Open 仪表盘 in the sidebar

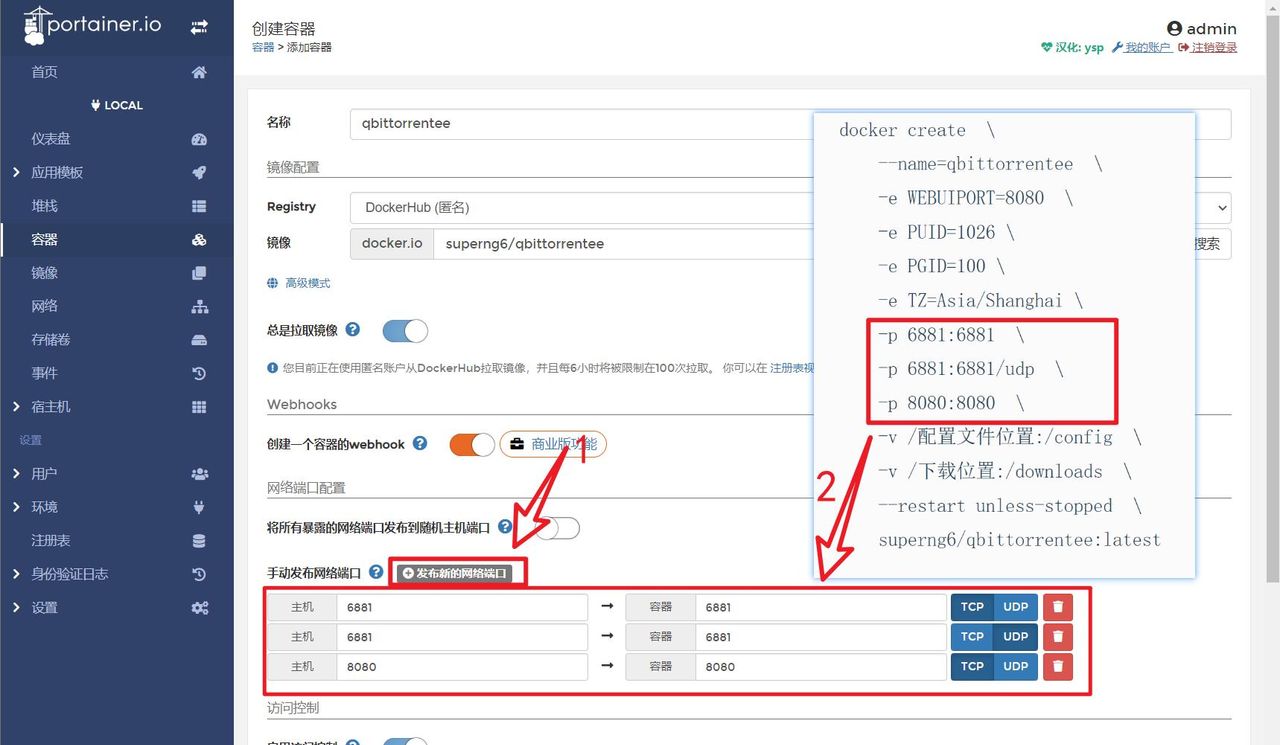[51, 139]
